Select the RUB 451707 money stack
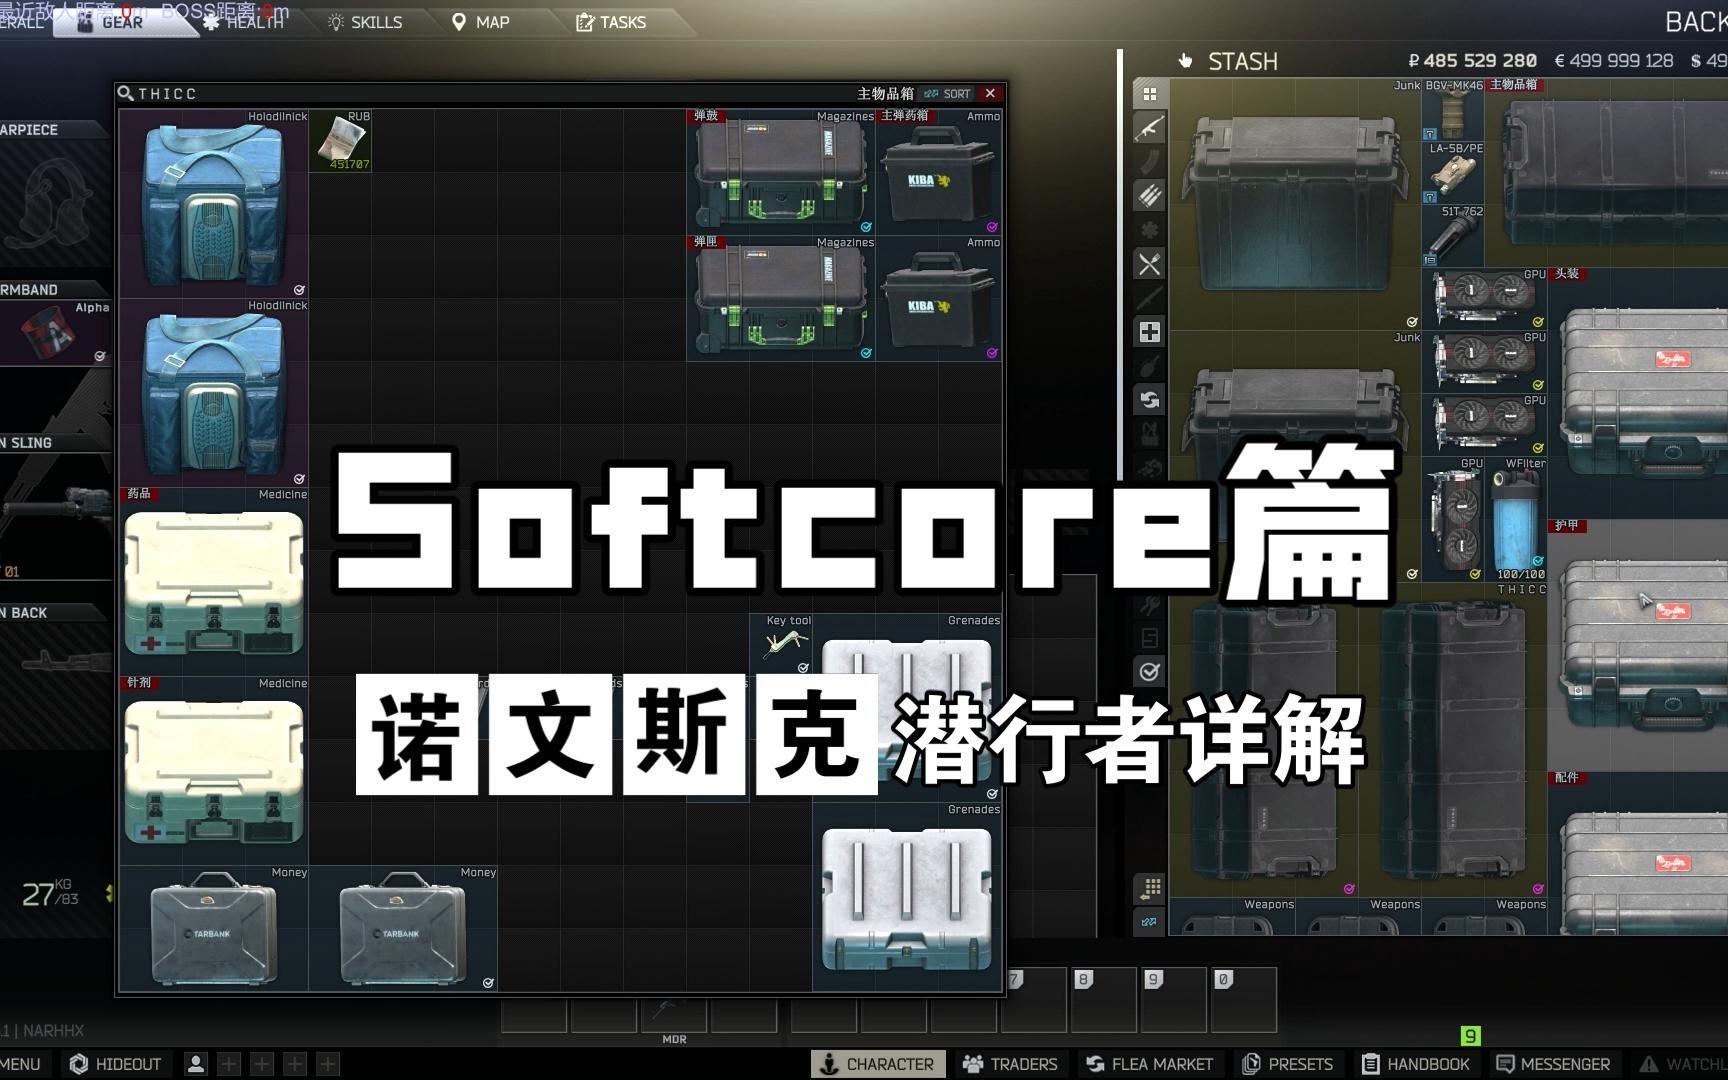1728x1080 pixels. point(340,141)
